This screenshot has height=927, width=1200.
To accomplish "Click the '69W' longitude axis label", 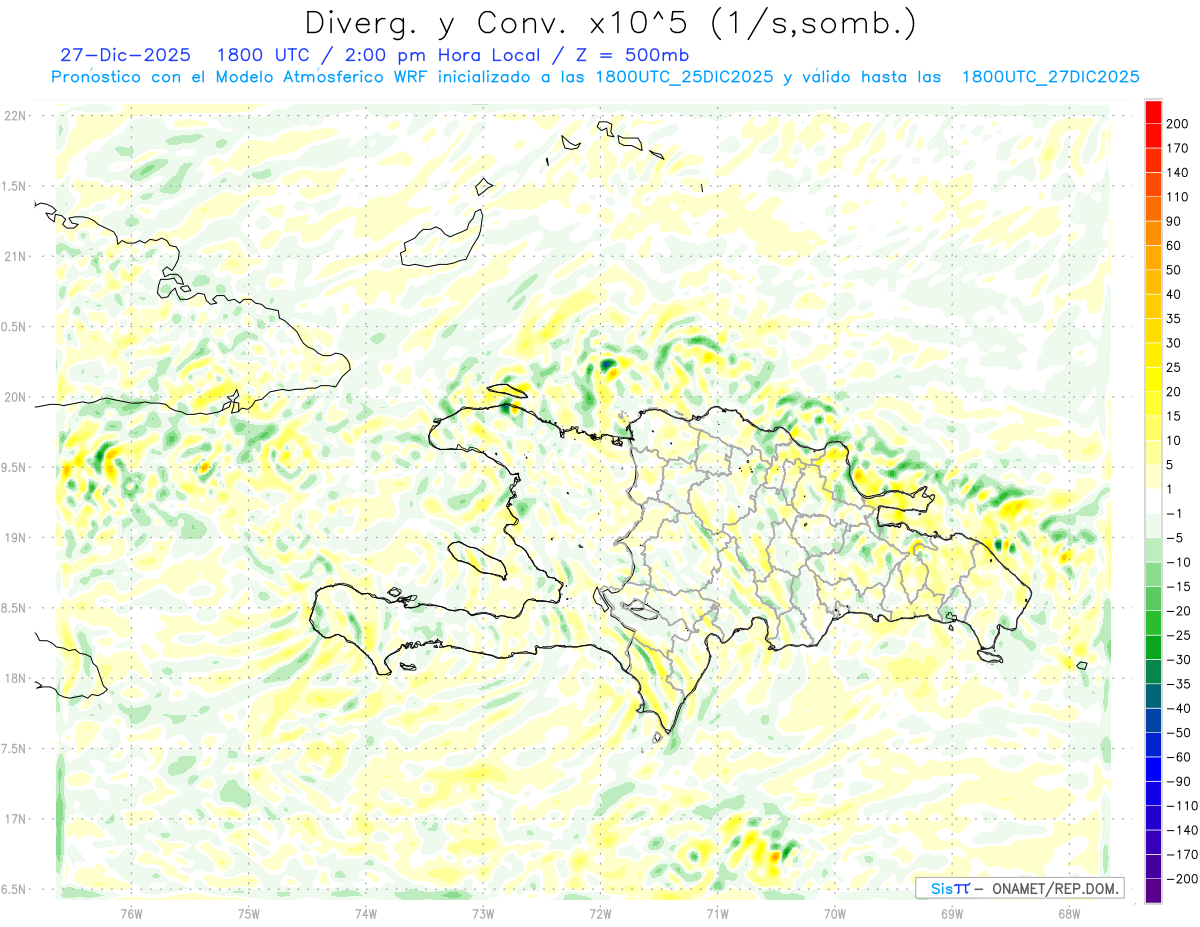I will click(952, 913).
